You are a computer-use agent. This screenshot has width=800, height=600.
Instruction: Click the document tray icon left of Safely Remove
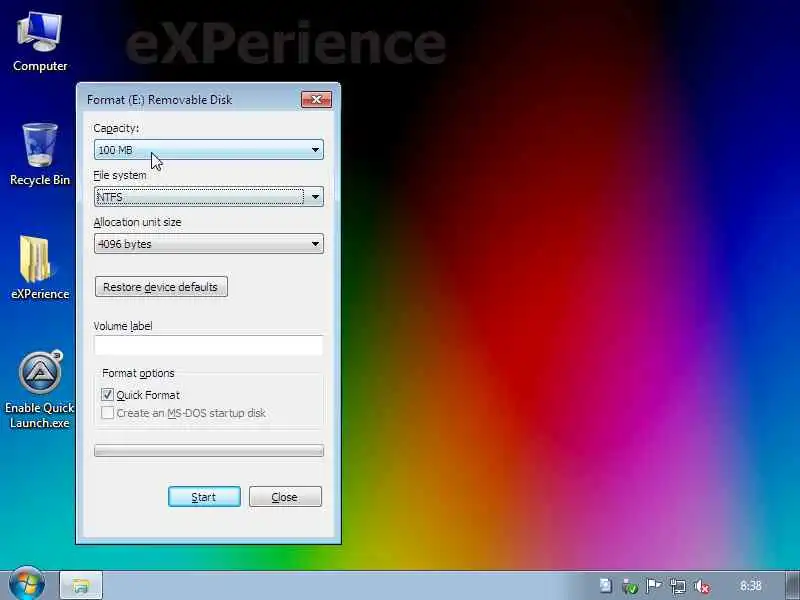[x=606, y=586]
